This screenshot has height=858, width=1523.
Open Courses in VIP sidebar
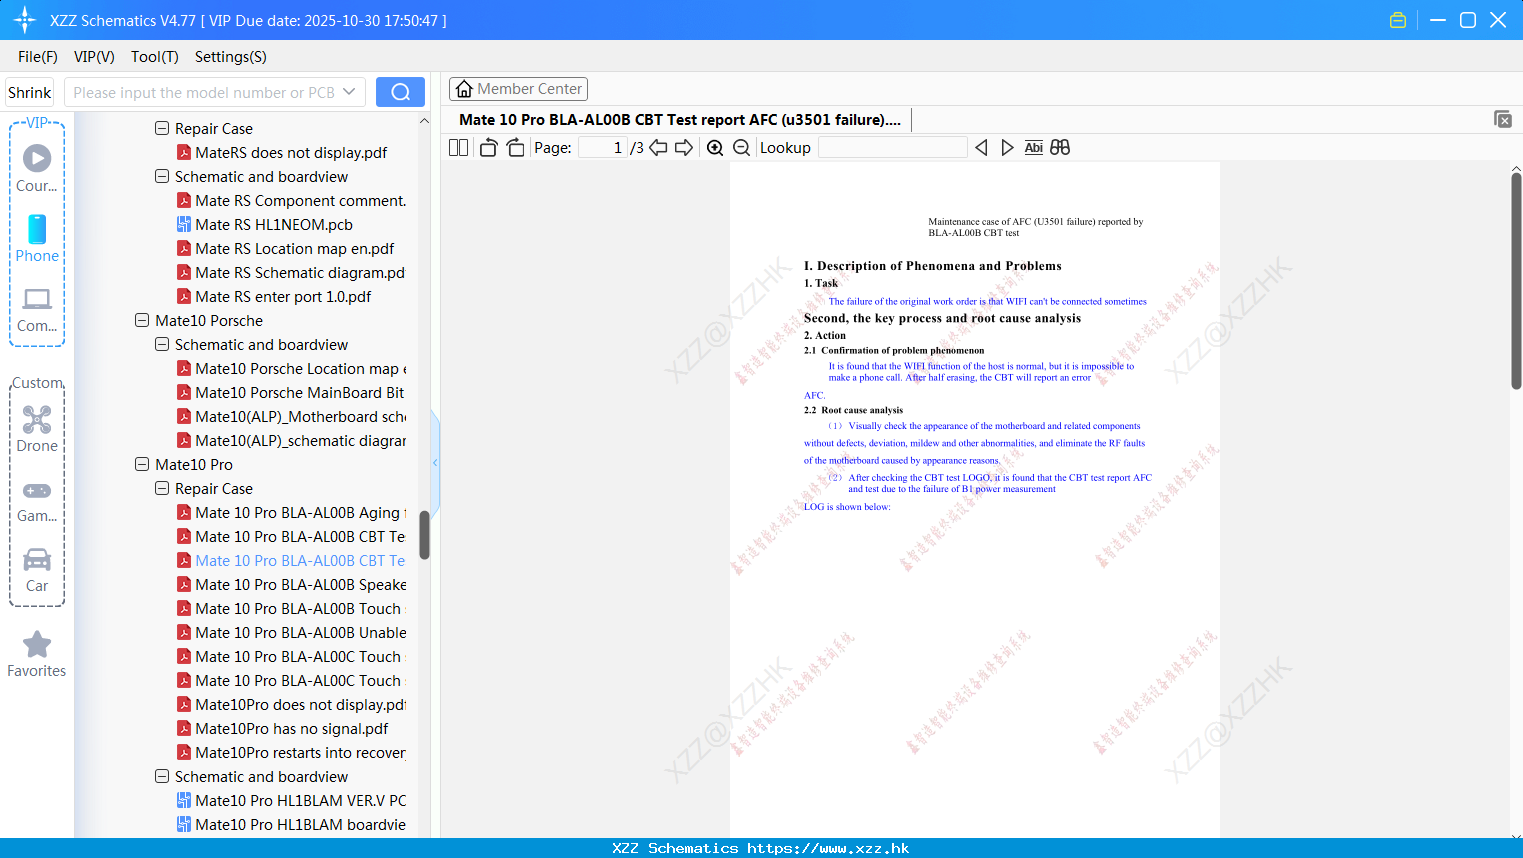click(x=37, y=168)
